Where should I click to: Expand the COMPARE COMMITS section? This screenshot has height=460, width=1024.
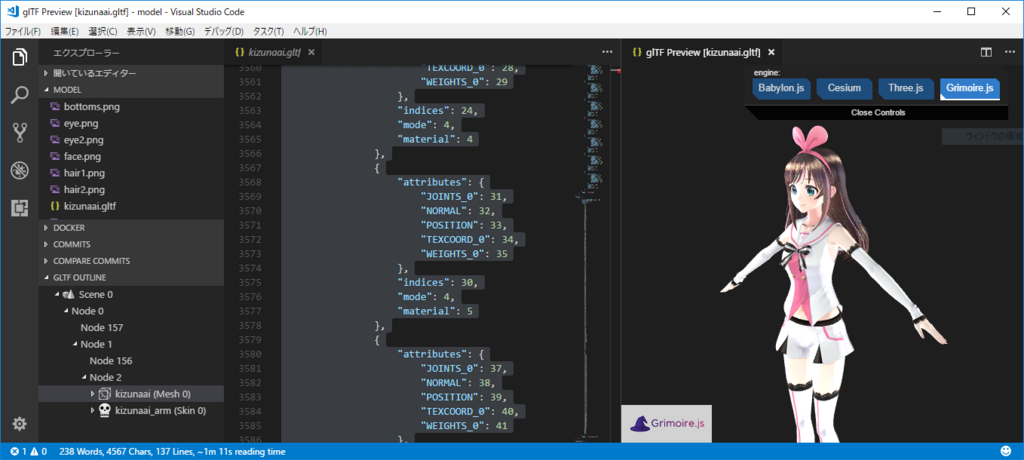pos(46,261)
